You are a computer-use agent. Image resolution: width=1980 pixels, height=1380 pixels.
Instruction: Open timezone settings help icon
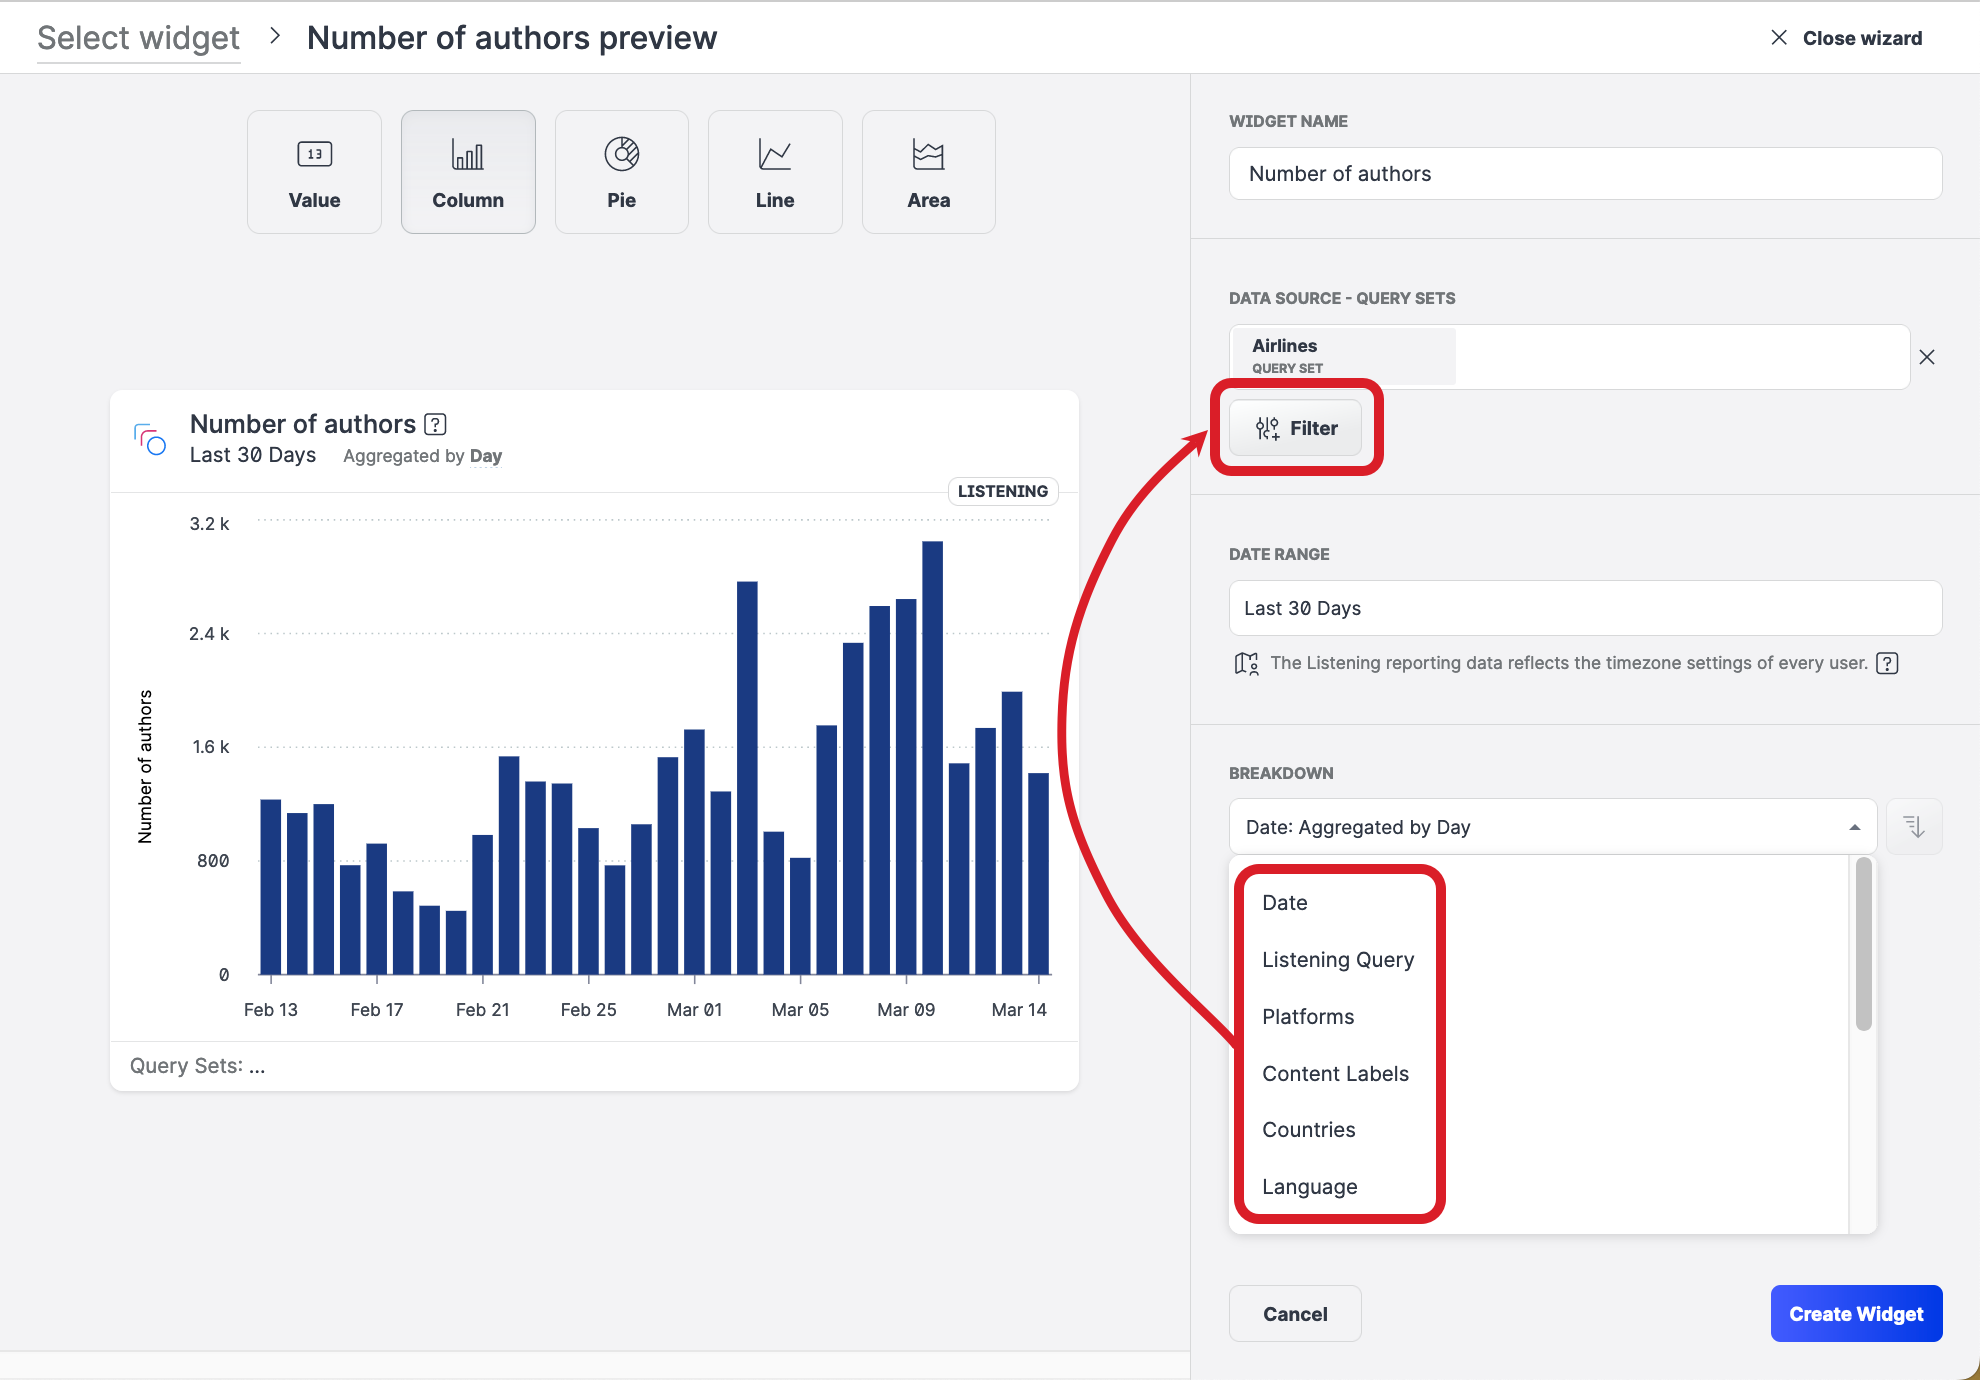click(x=1887, y=663)
